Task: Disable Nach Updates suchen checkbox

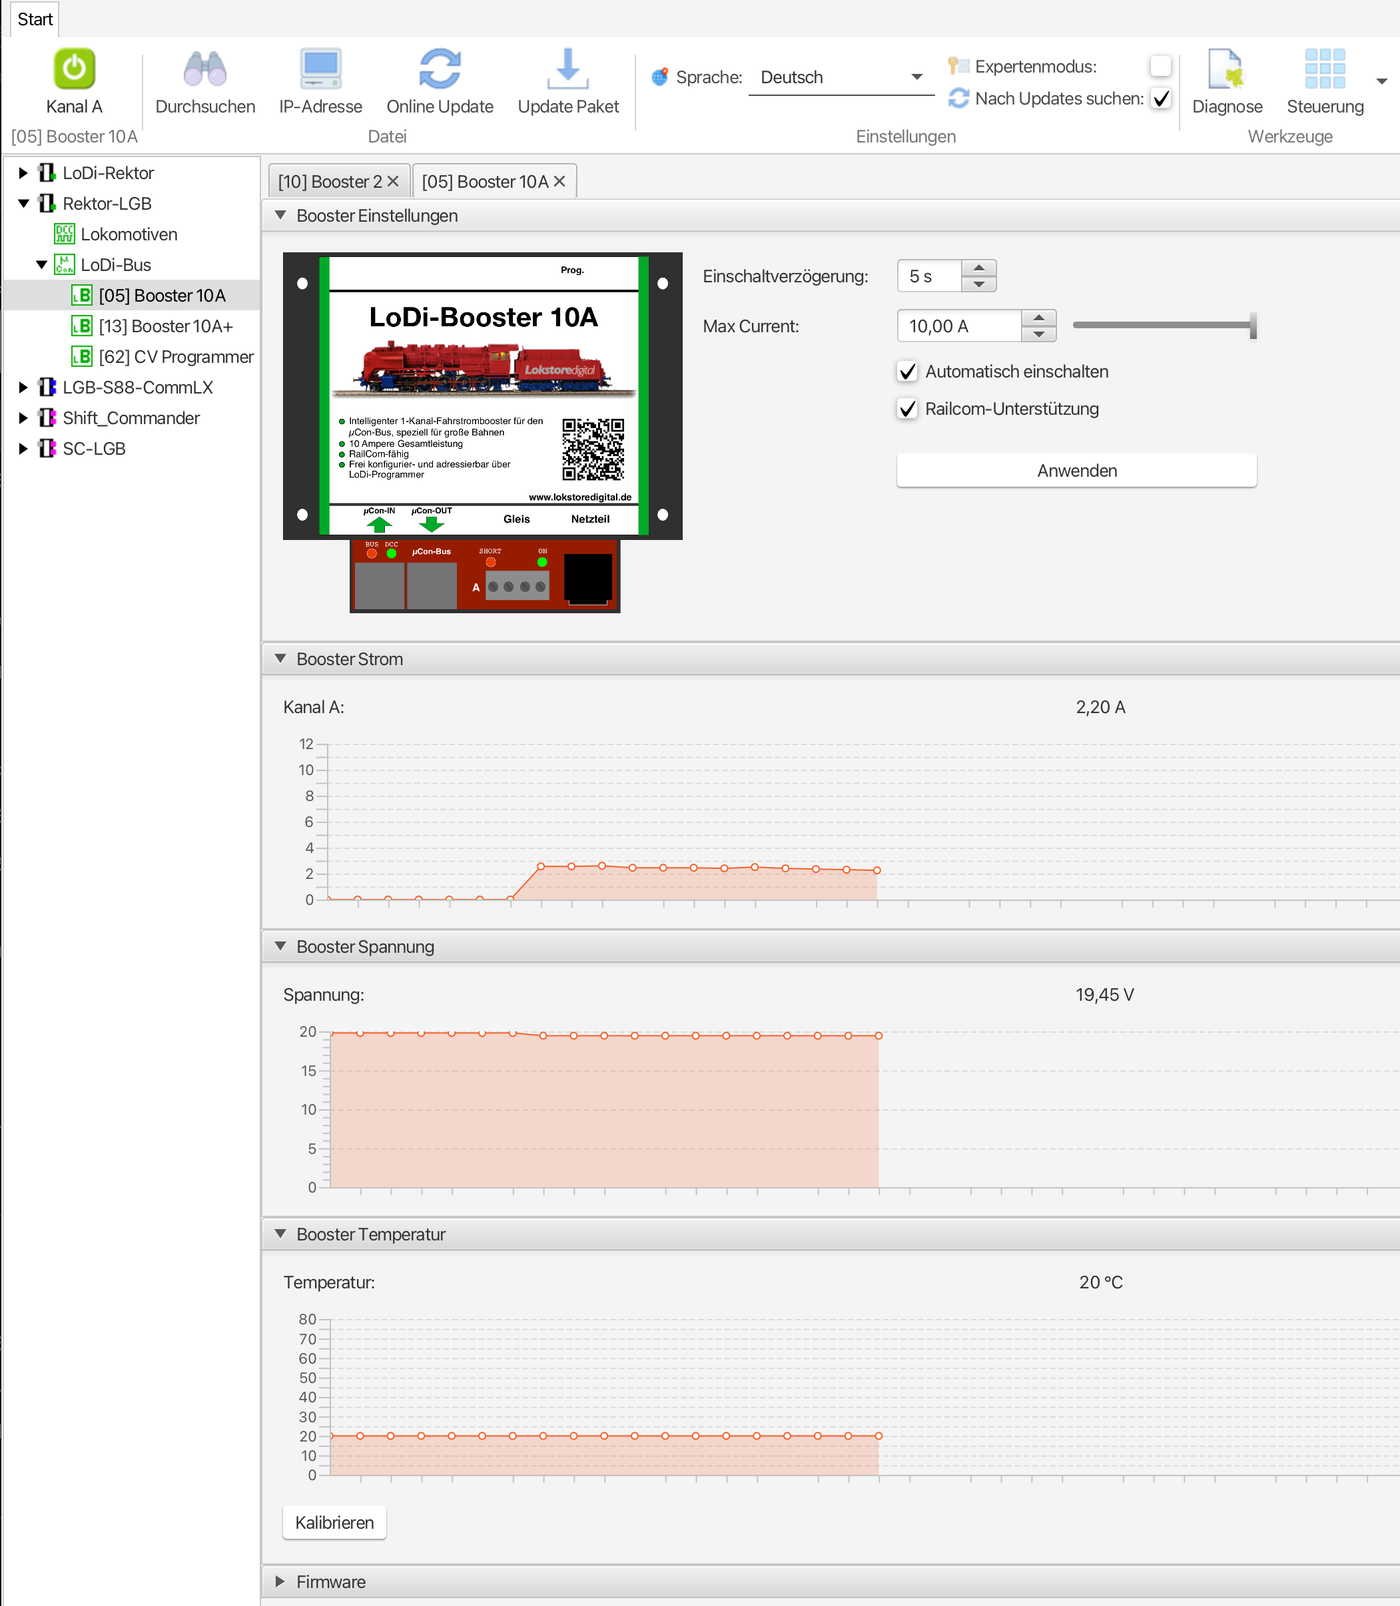Action: pos(1160,98)
